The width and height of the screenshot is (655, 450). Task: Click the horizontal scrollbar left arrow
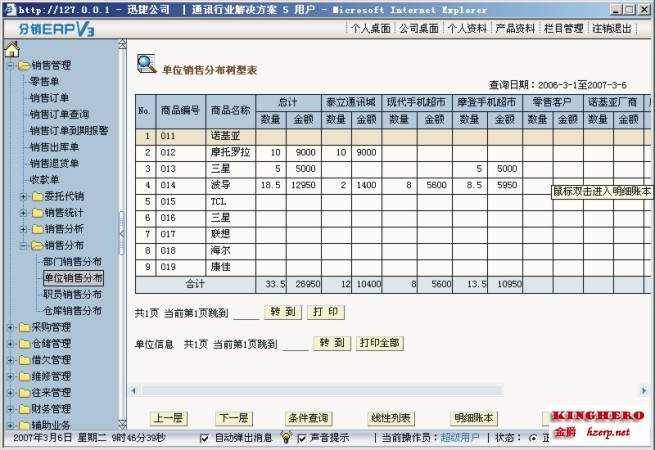point(134,391)
